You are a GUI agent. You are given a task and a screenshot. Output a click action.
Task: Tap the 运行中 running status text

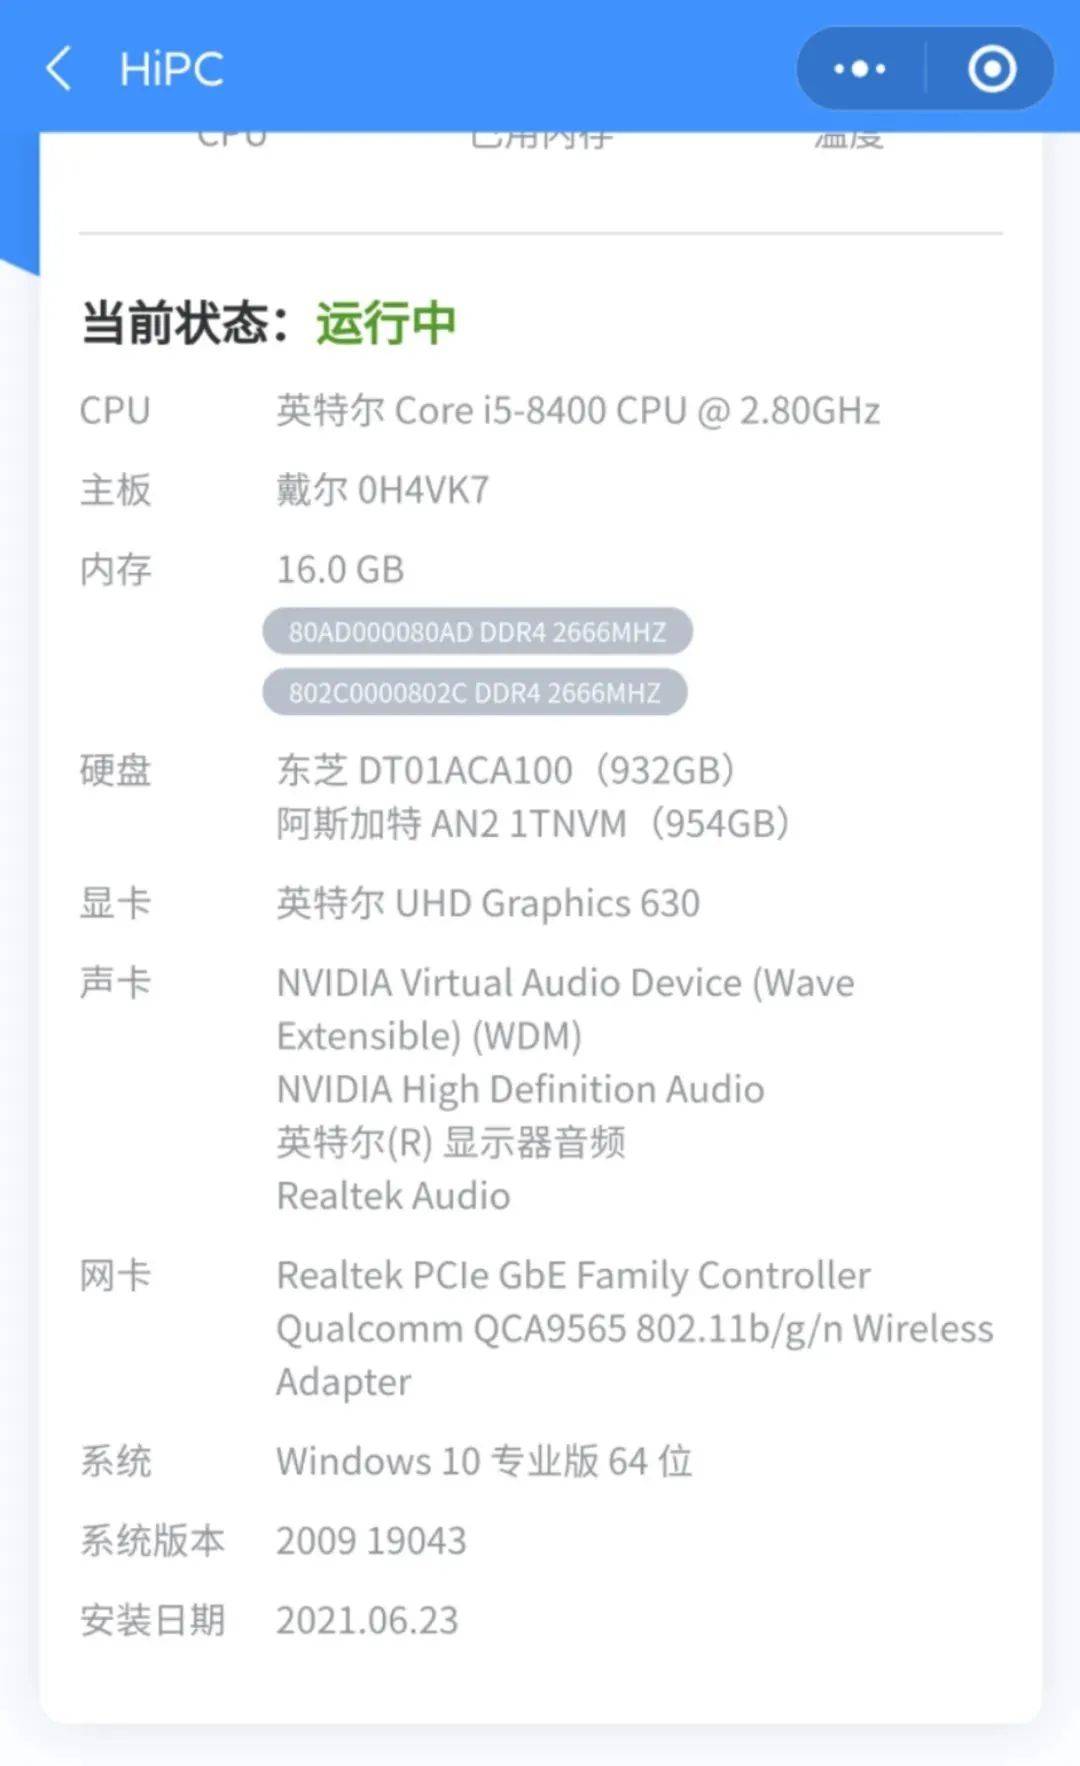click(386, 323)
